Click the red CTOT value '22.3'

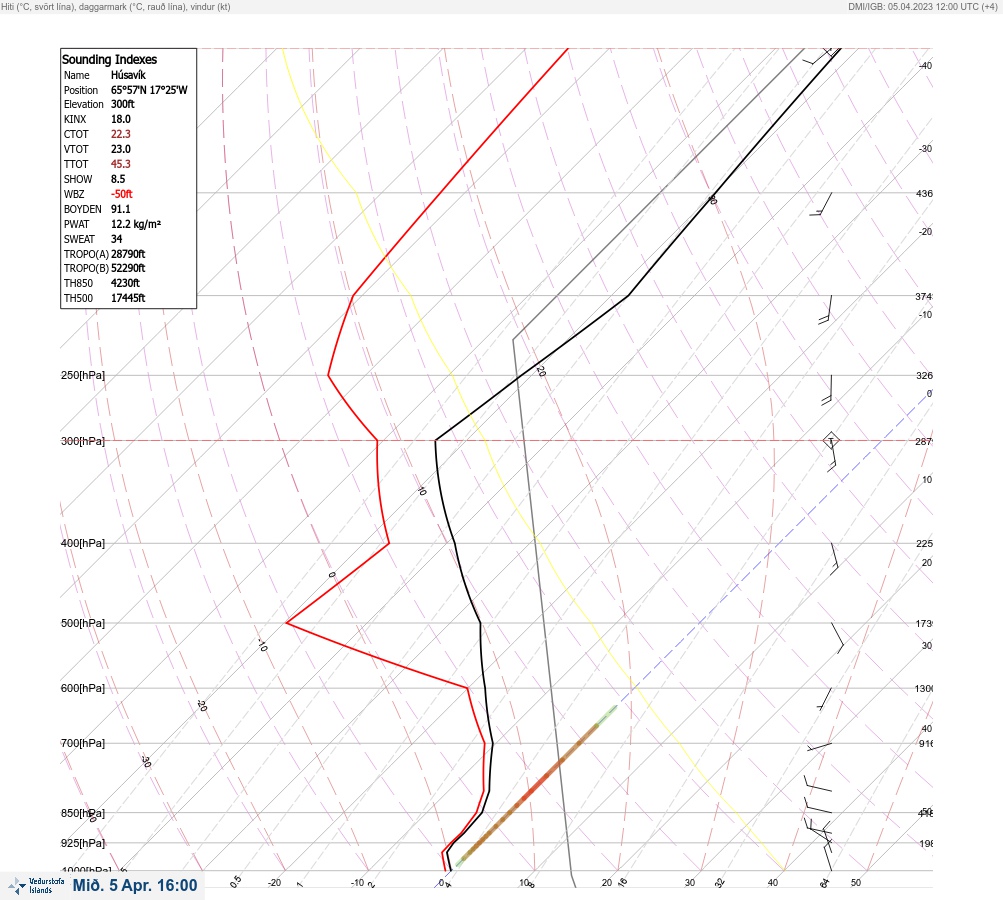coord(120,134)
